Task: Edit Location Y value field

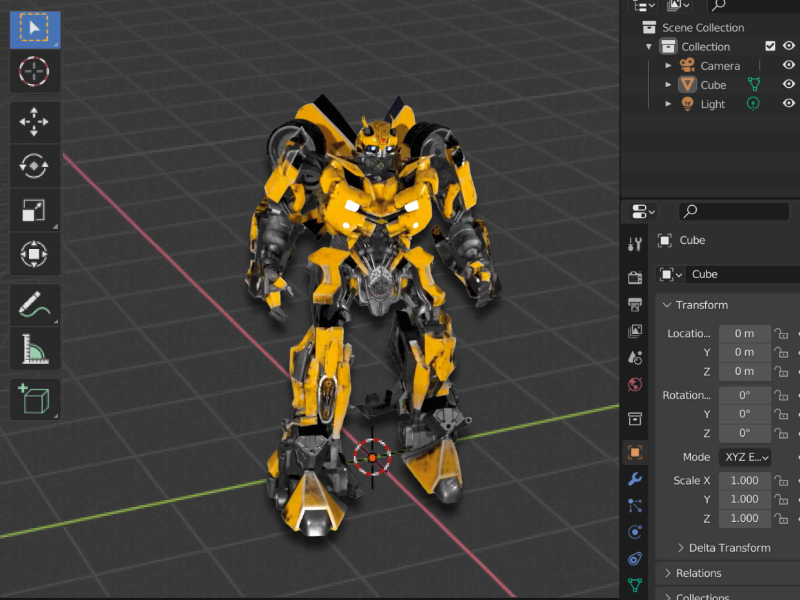Action: [744, 353]
